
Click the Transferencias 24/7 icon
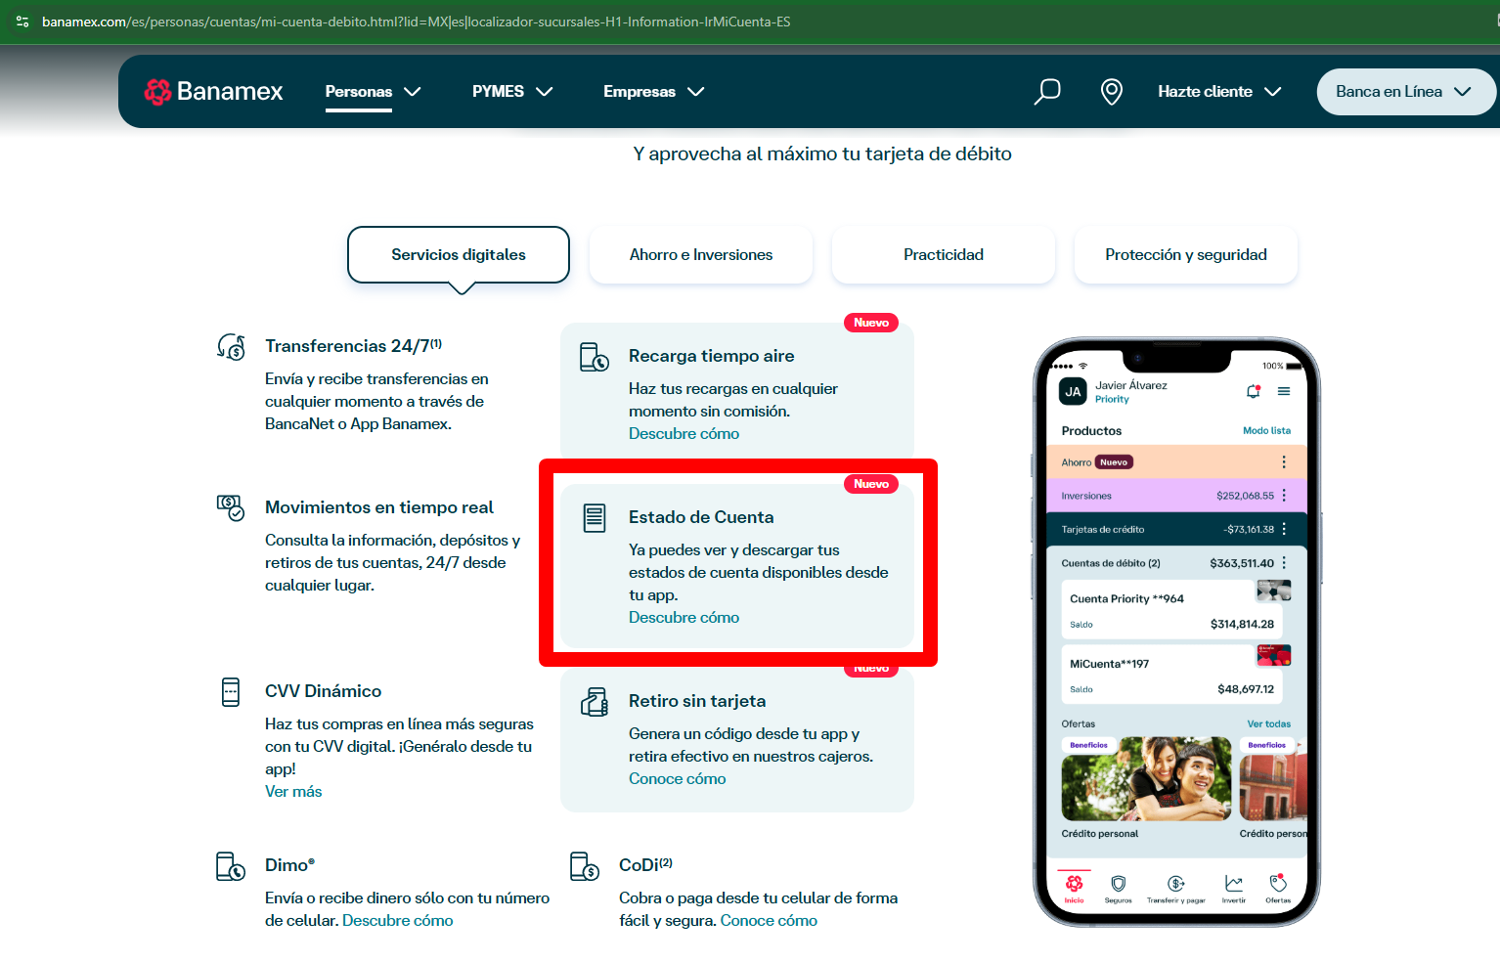coord(231,347)
